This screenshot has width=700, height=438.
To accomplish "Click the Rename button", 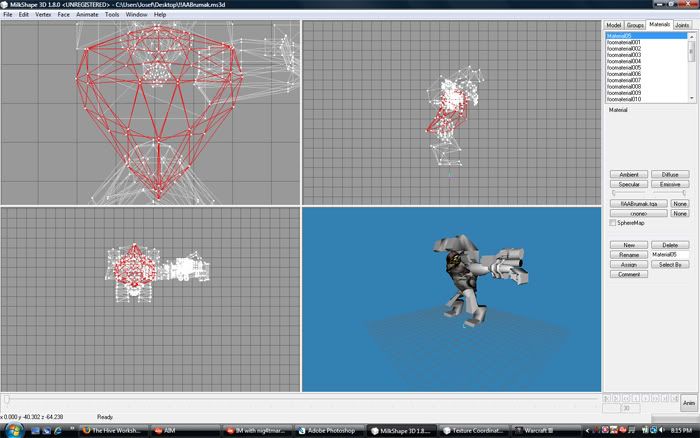I will coord(629,255).
